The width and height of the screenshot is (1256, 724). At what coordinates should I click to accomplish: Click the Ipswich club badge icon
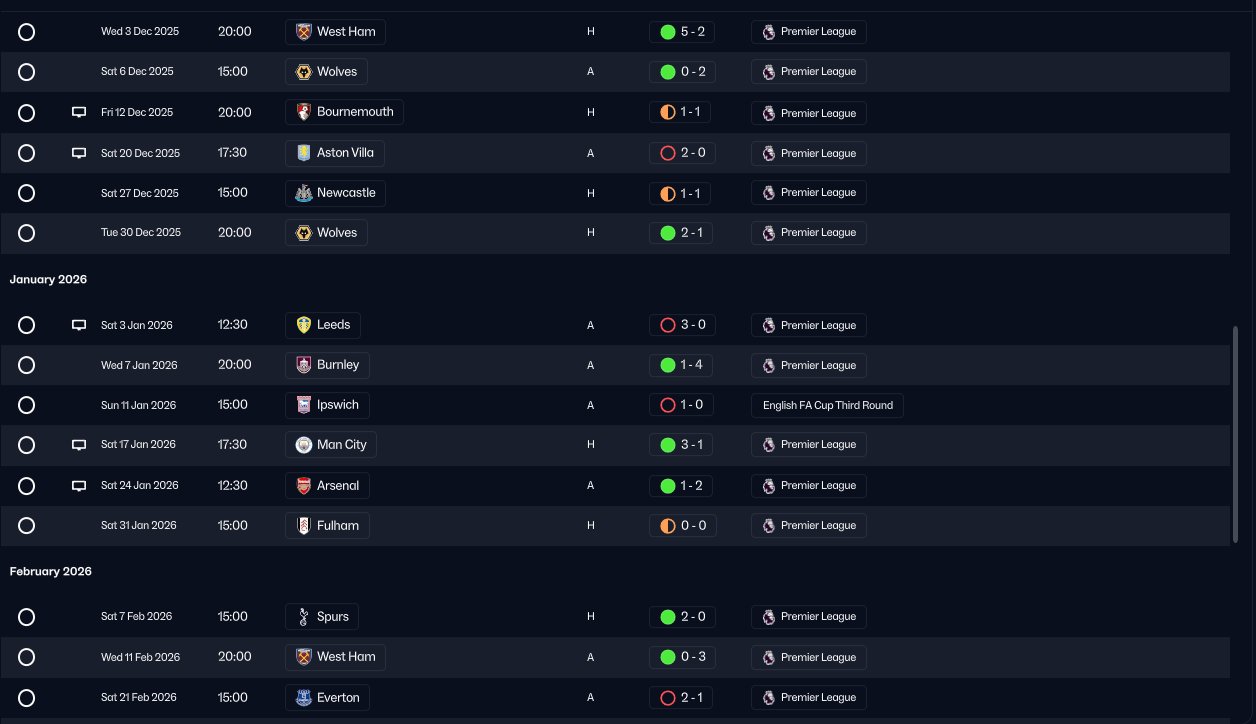click(x=304, y=405)
